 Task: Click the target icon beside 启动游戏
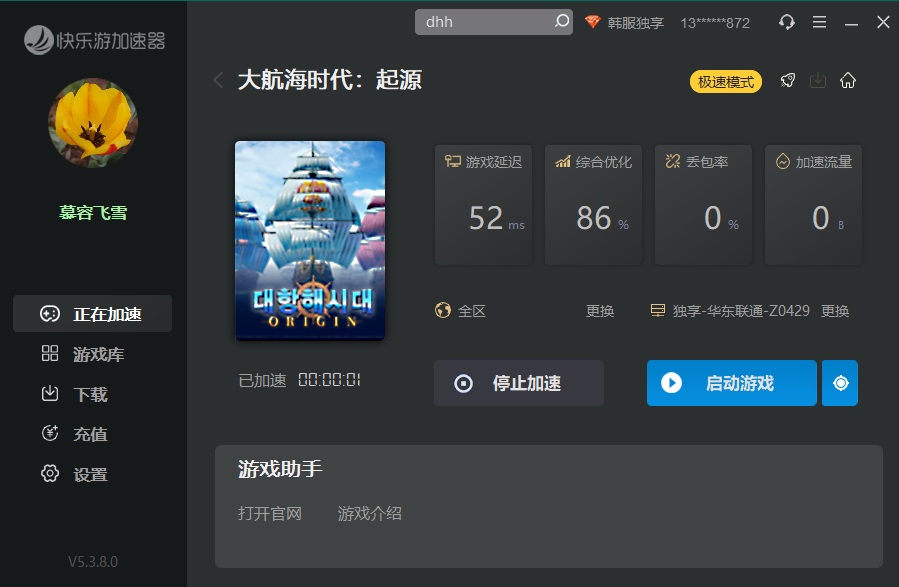[840, 383]
